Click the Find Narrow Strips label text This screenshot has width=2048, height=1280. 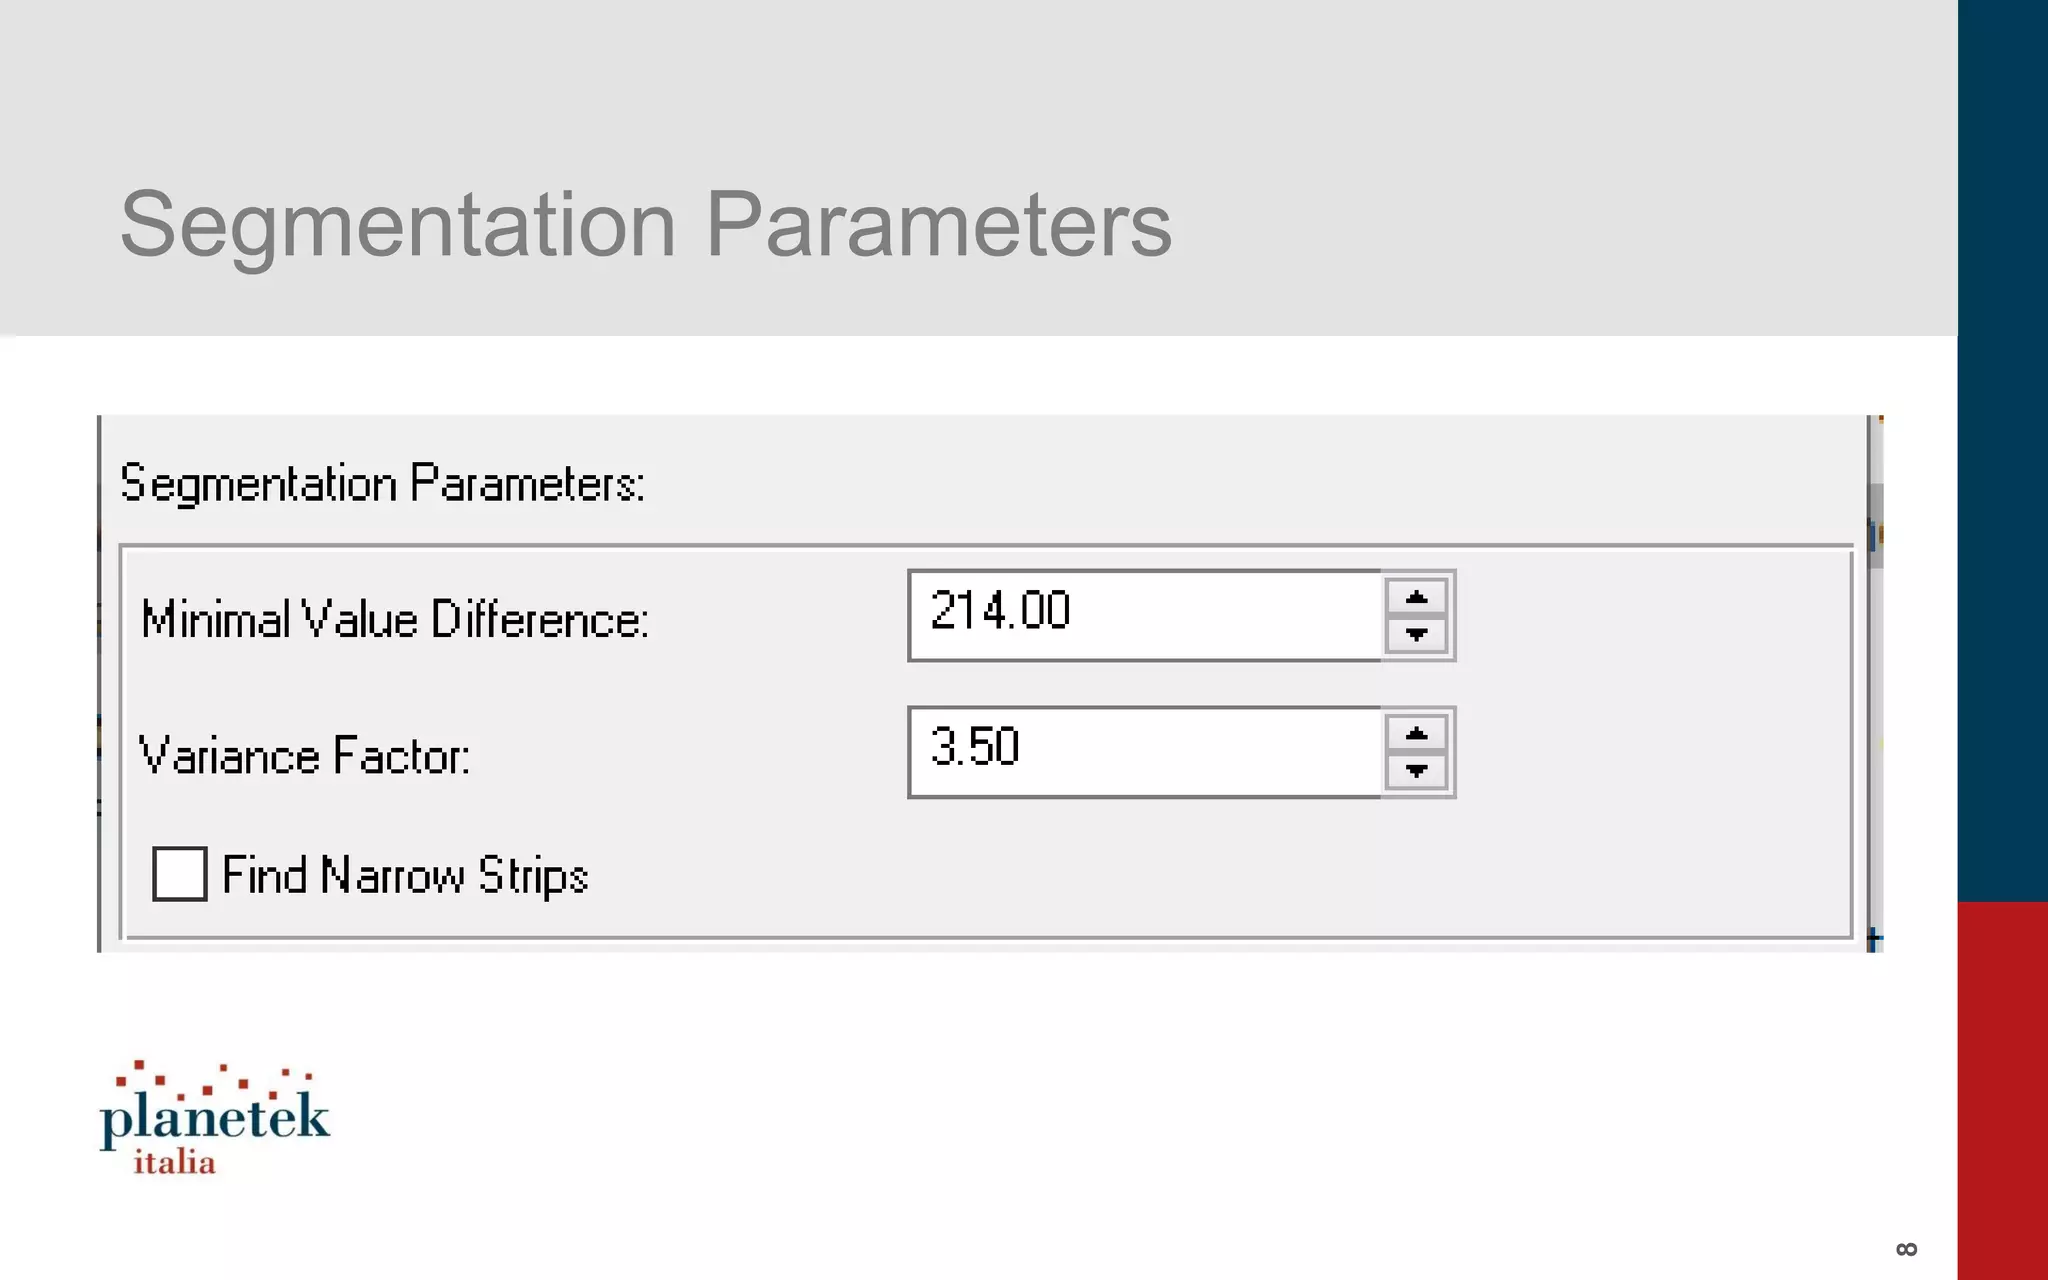coord(404,875)
